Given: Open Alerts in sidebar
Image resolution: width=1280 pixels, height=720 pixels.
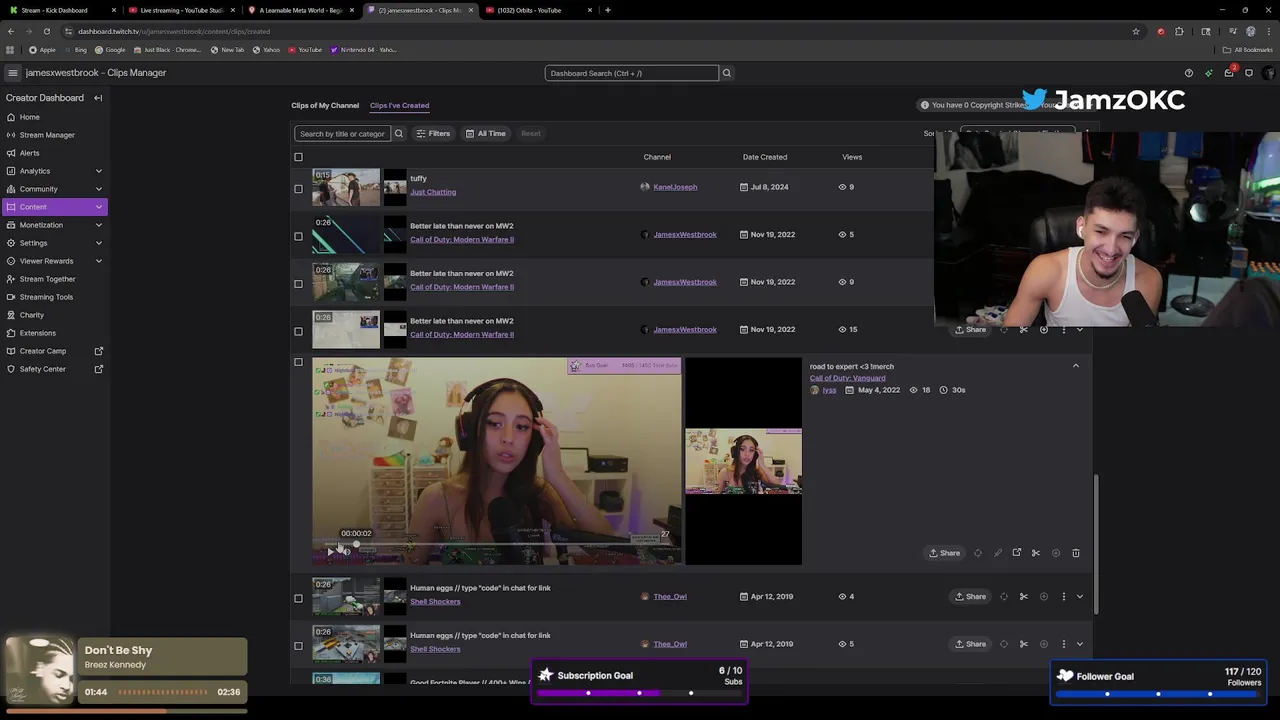Looking at the screenshot, I should [x=30, y=153].
